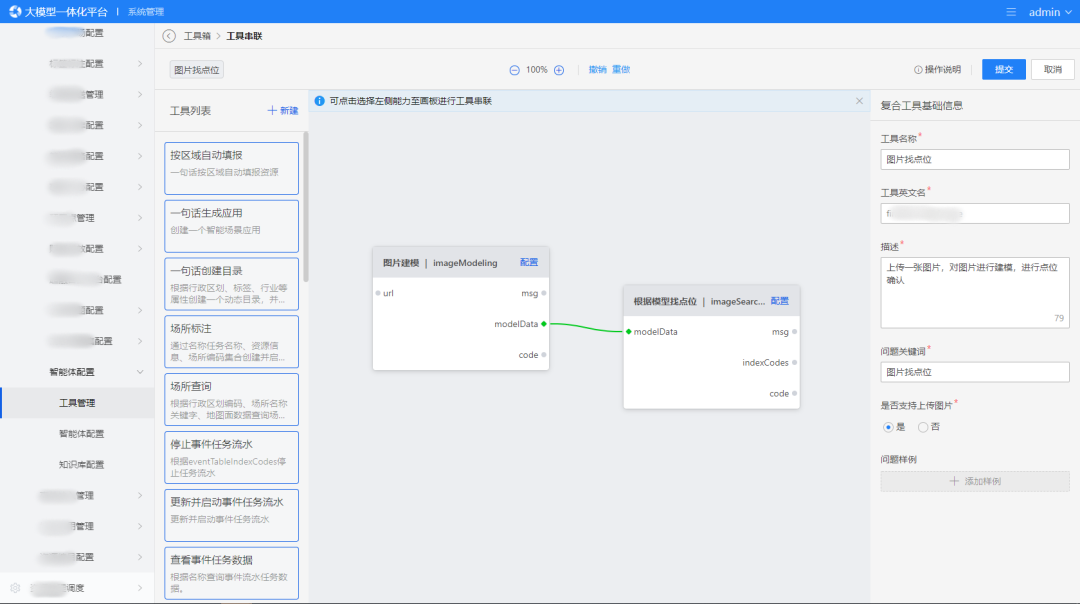The image size is (1080, 604).
Task: Click the platform logo icon
Action: [13, 12]
